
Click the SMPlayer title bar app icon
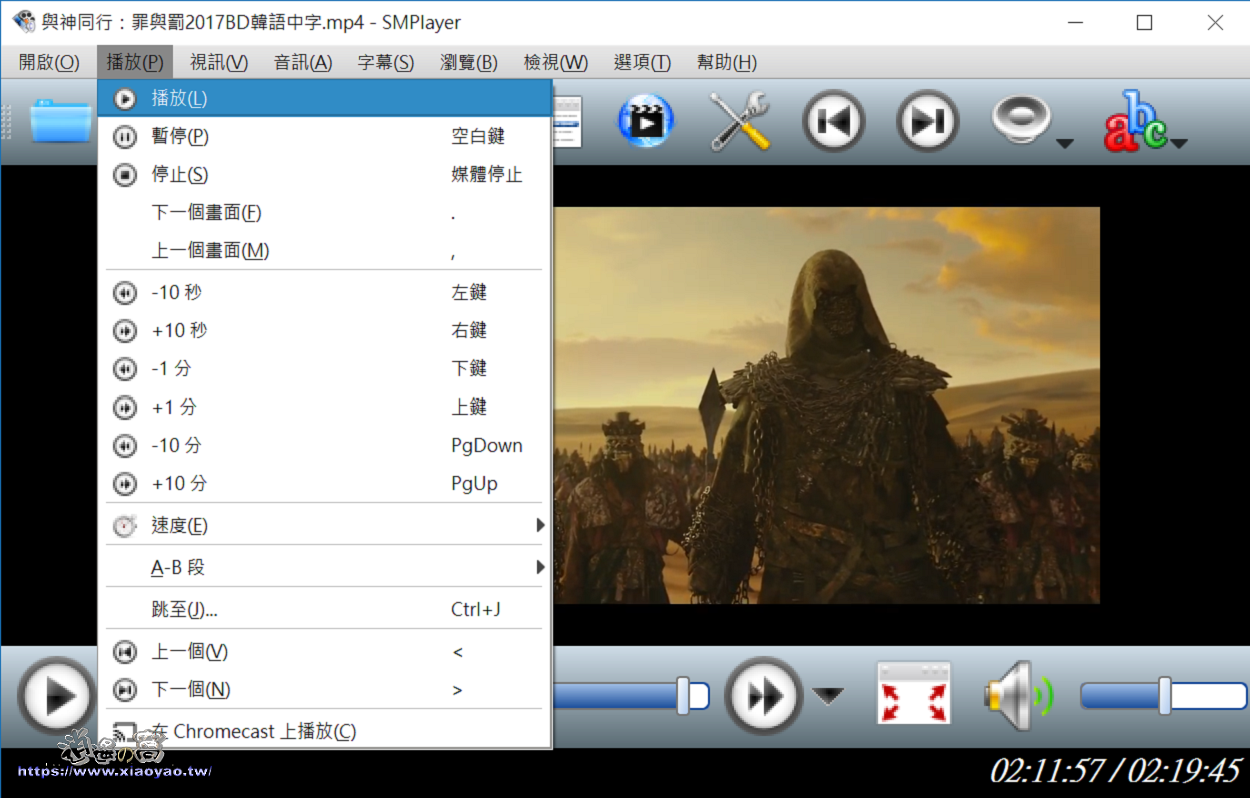pyautogui.click(x=22, y=22)
